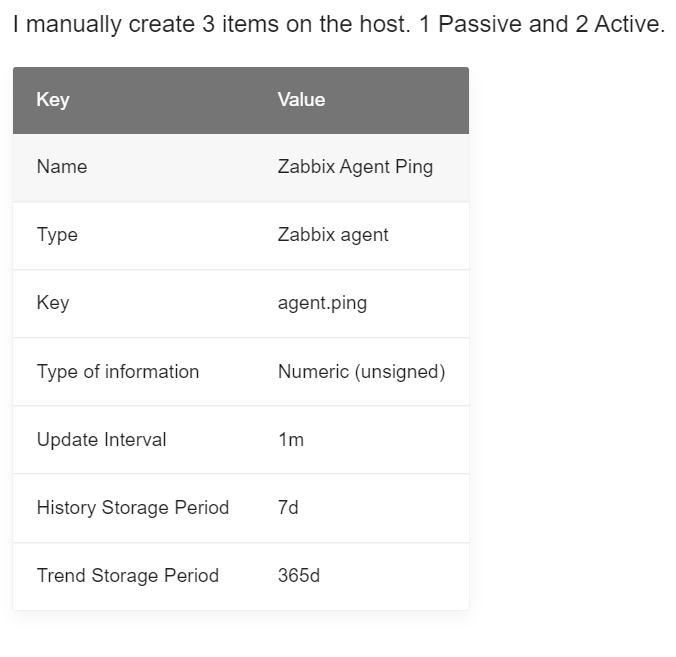Screen dimensions: 676x657
Task: Click the Update Interval label
Action: point(101,440)
